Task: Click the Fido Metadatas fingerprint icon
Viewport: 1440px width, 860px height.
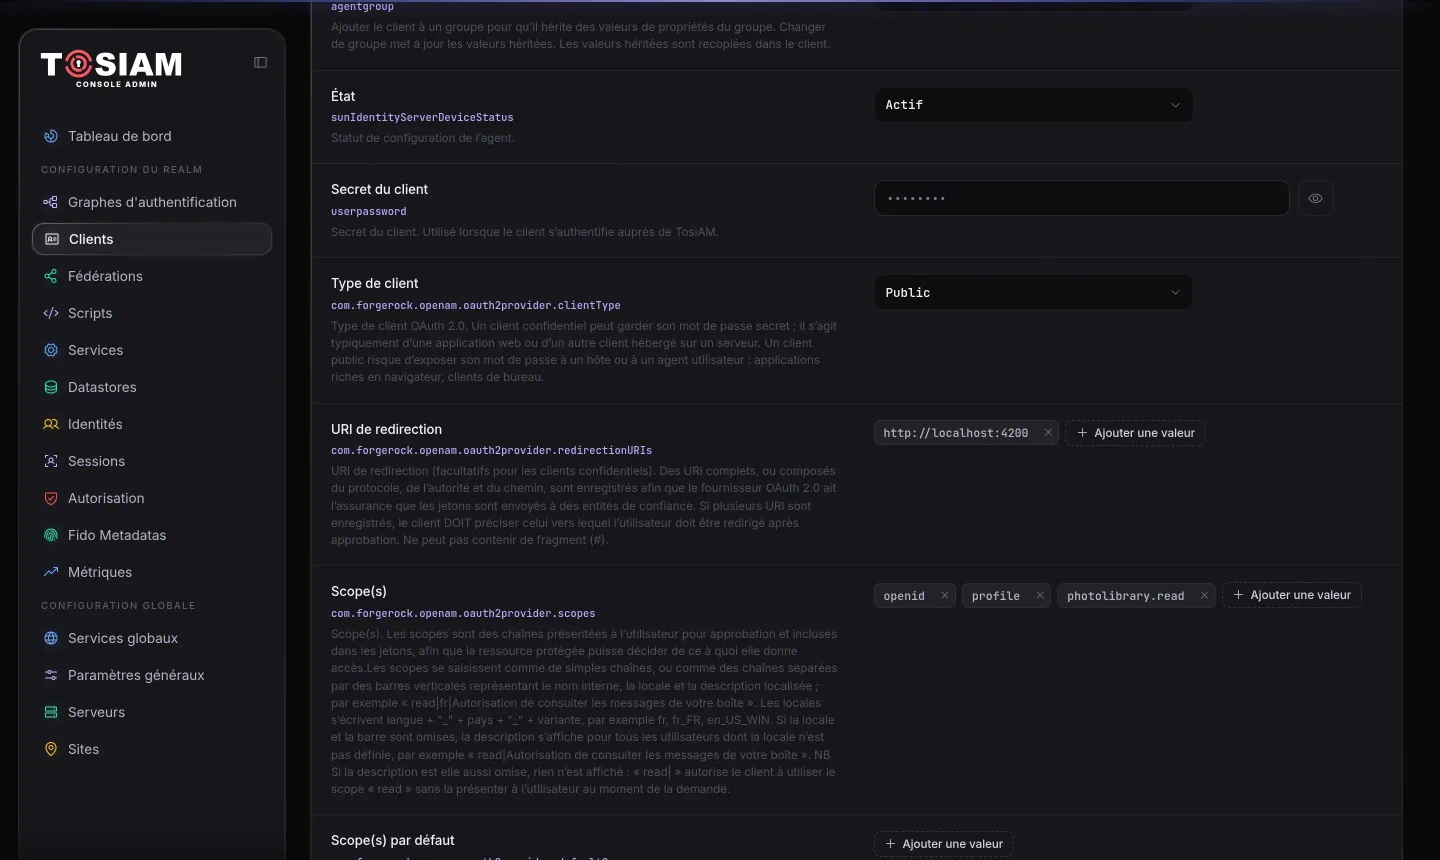Action: [51, 535]
